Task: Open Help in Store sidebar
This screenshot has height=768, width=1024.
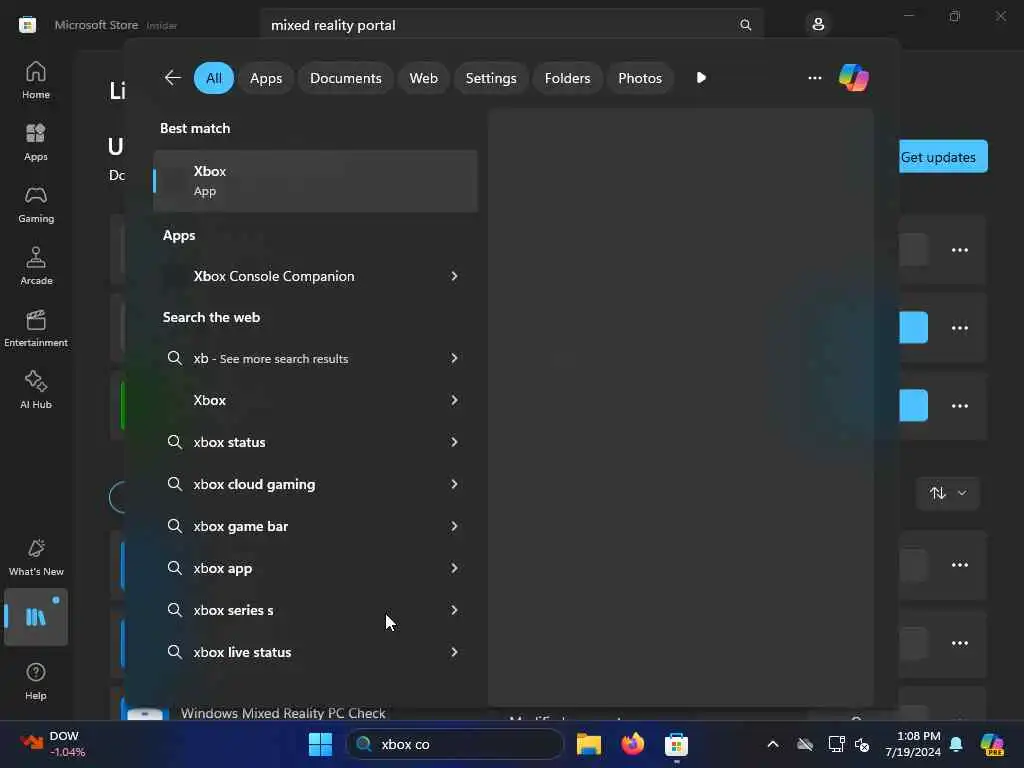Action: coord(36,680)
